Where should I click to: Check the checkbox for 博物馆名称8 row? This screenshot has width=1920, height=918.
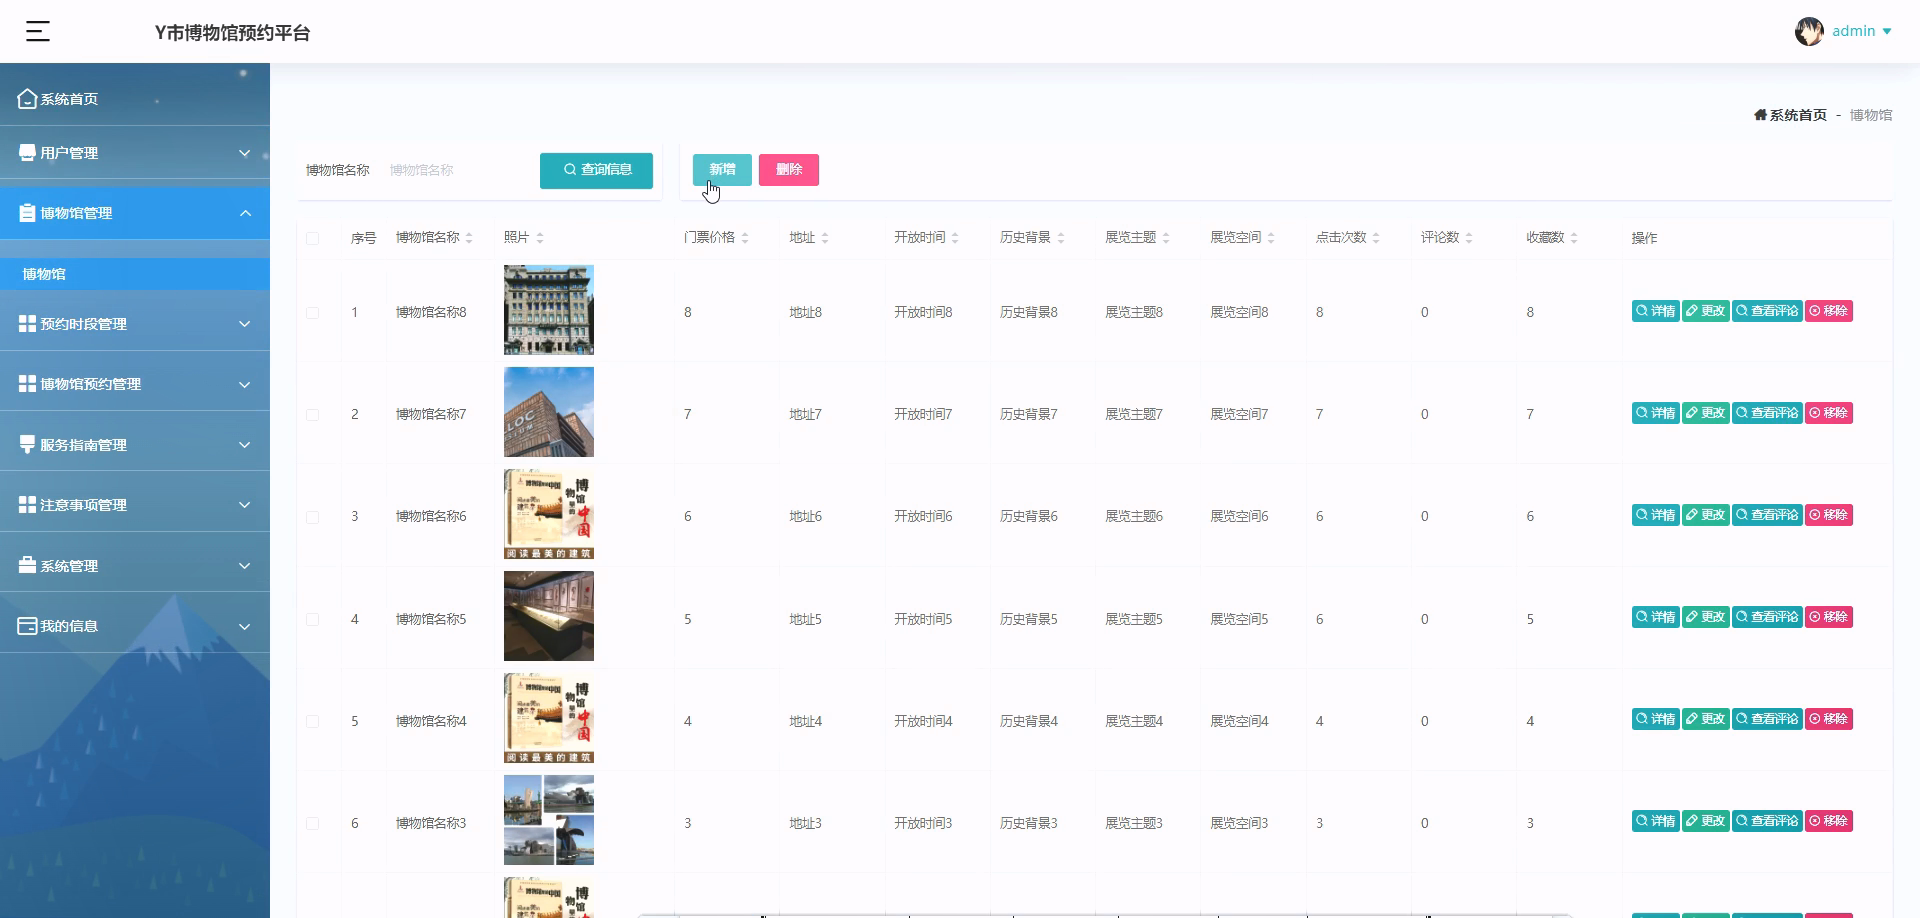point(313,313)
